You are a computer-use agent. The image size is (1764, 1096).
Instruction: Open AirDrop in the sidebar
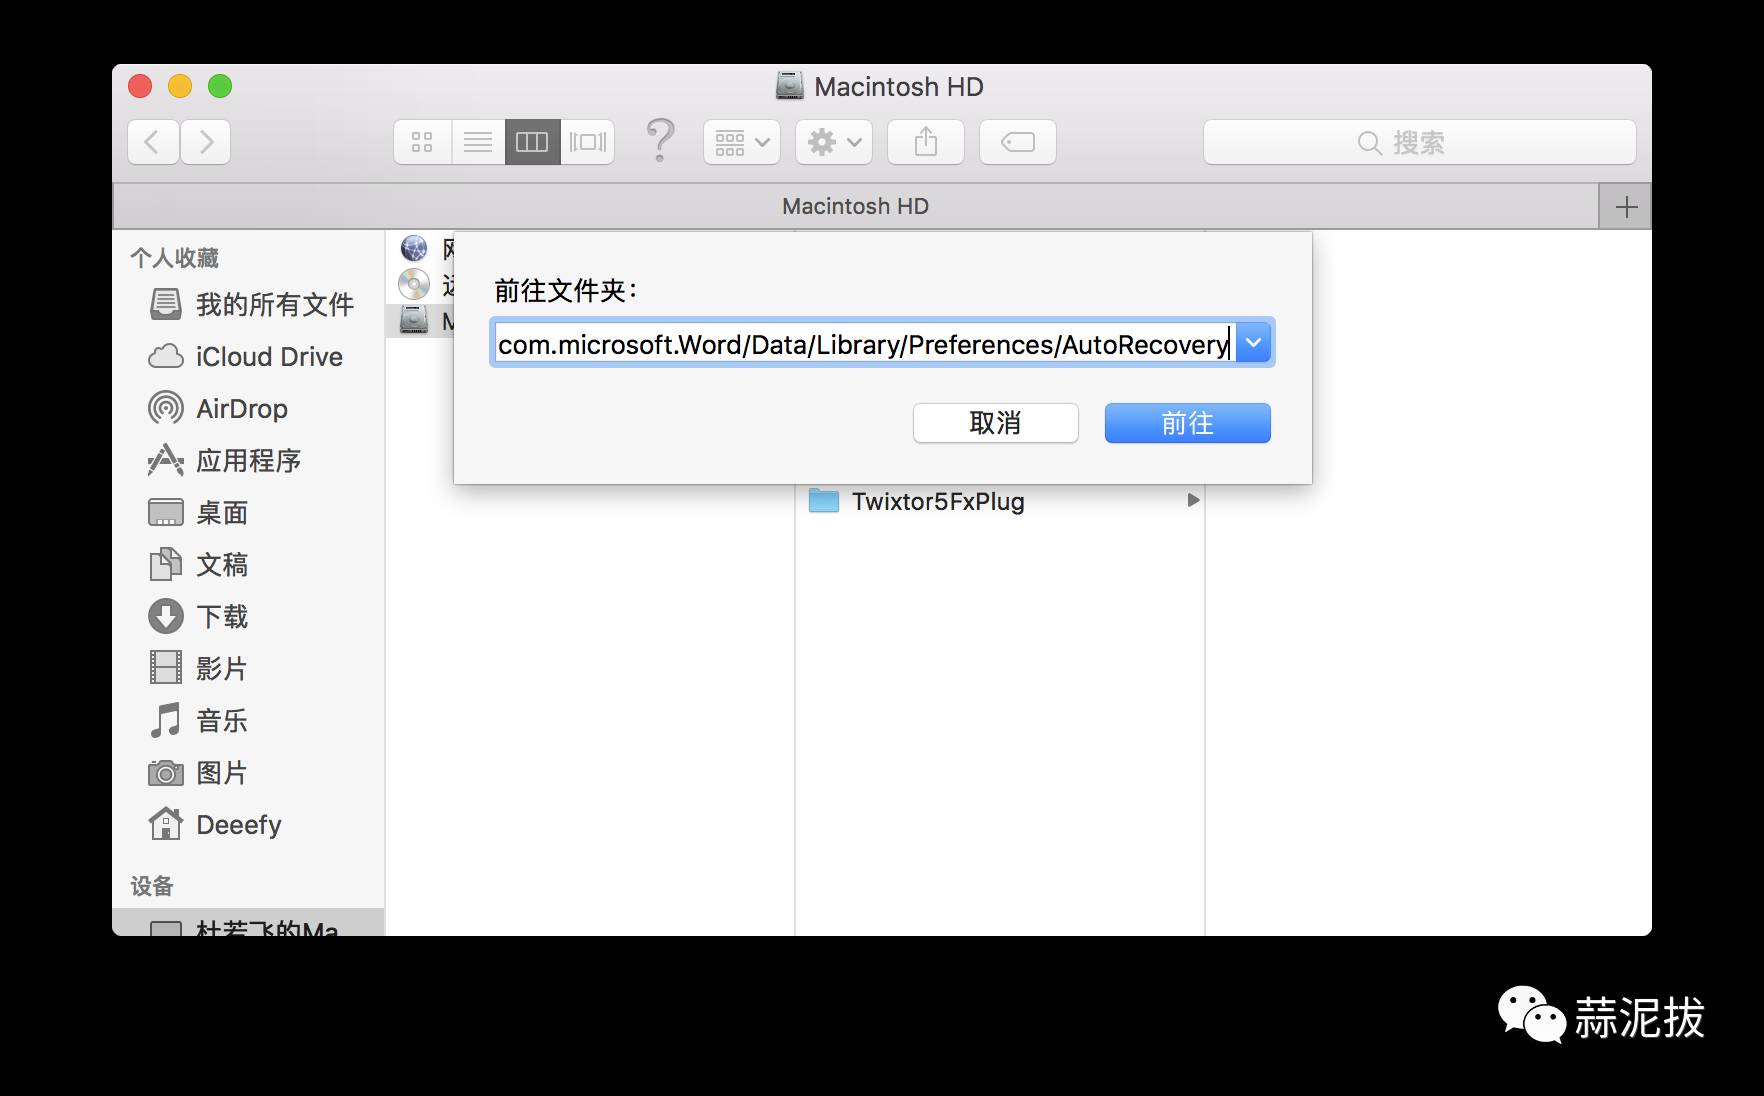(241, 409)
